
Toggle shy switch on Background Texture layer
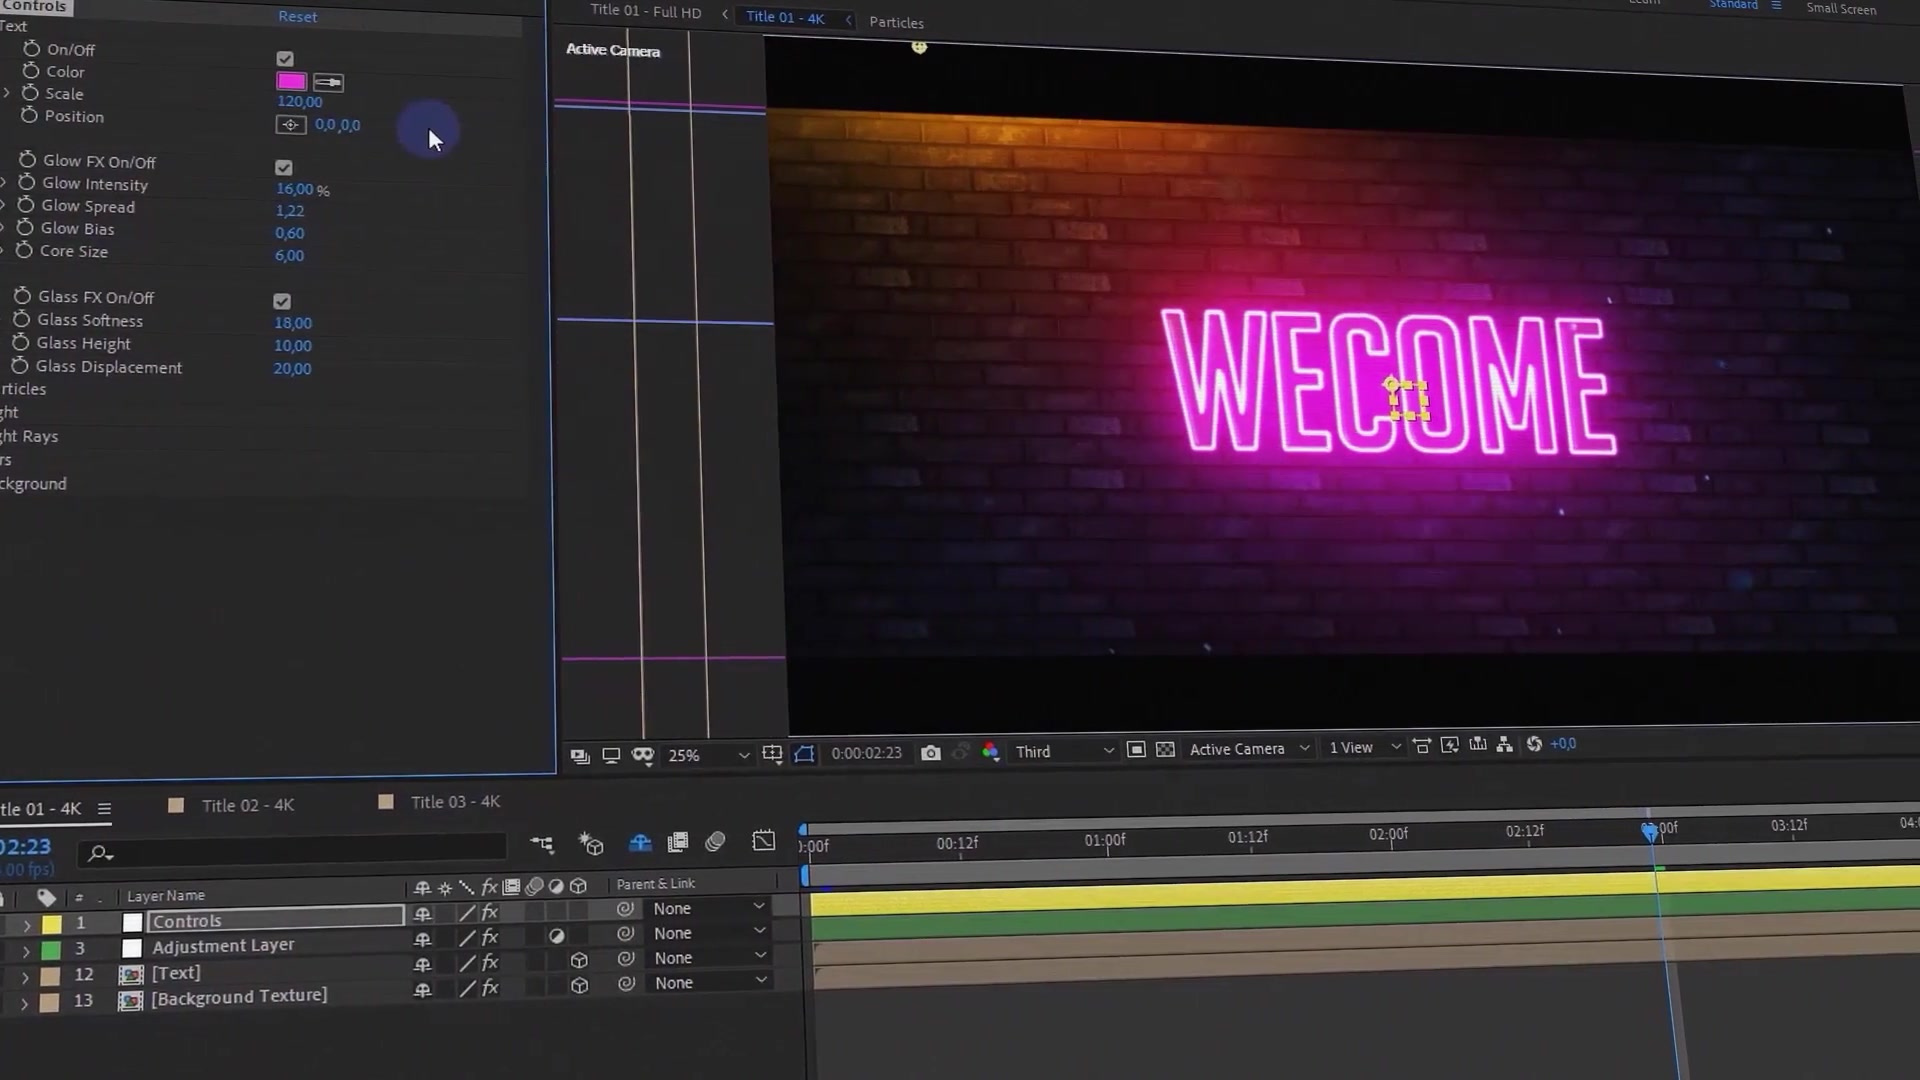pyautogui.click(x=422, y=989)
